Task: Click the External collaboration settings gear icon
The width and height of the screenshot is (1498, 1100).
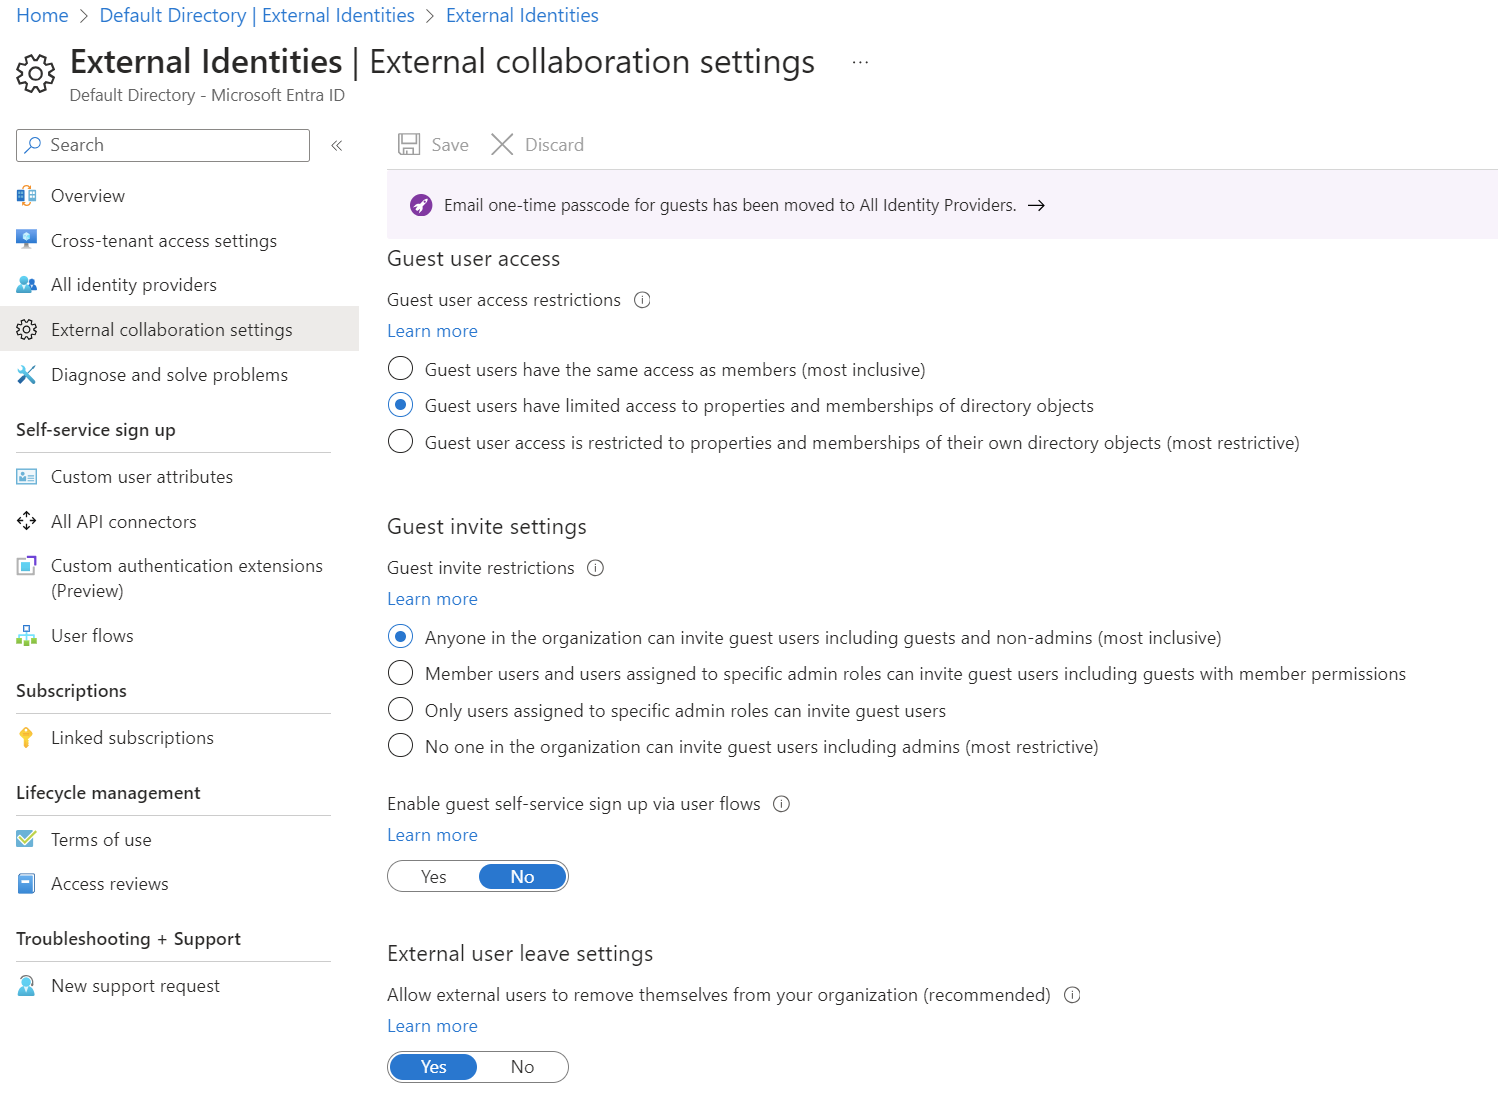Action: coord(27,330)
